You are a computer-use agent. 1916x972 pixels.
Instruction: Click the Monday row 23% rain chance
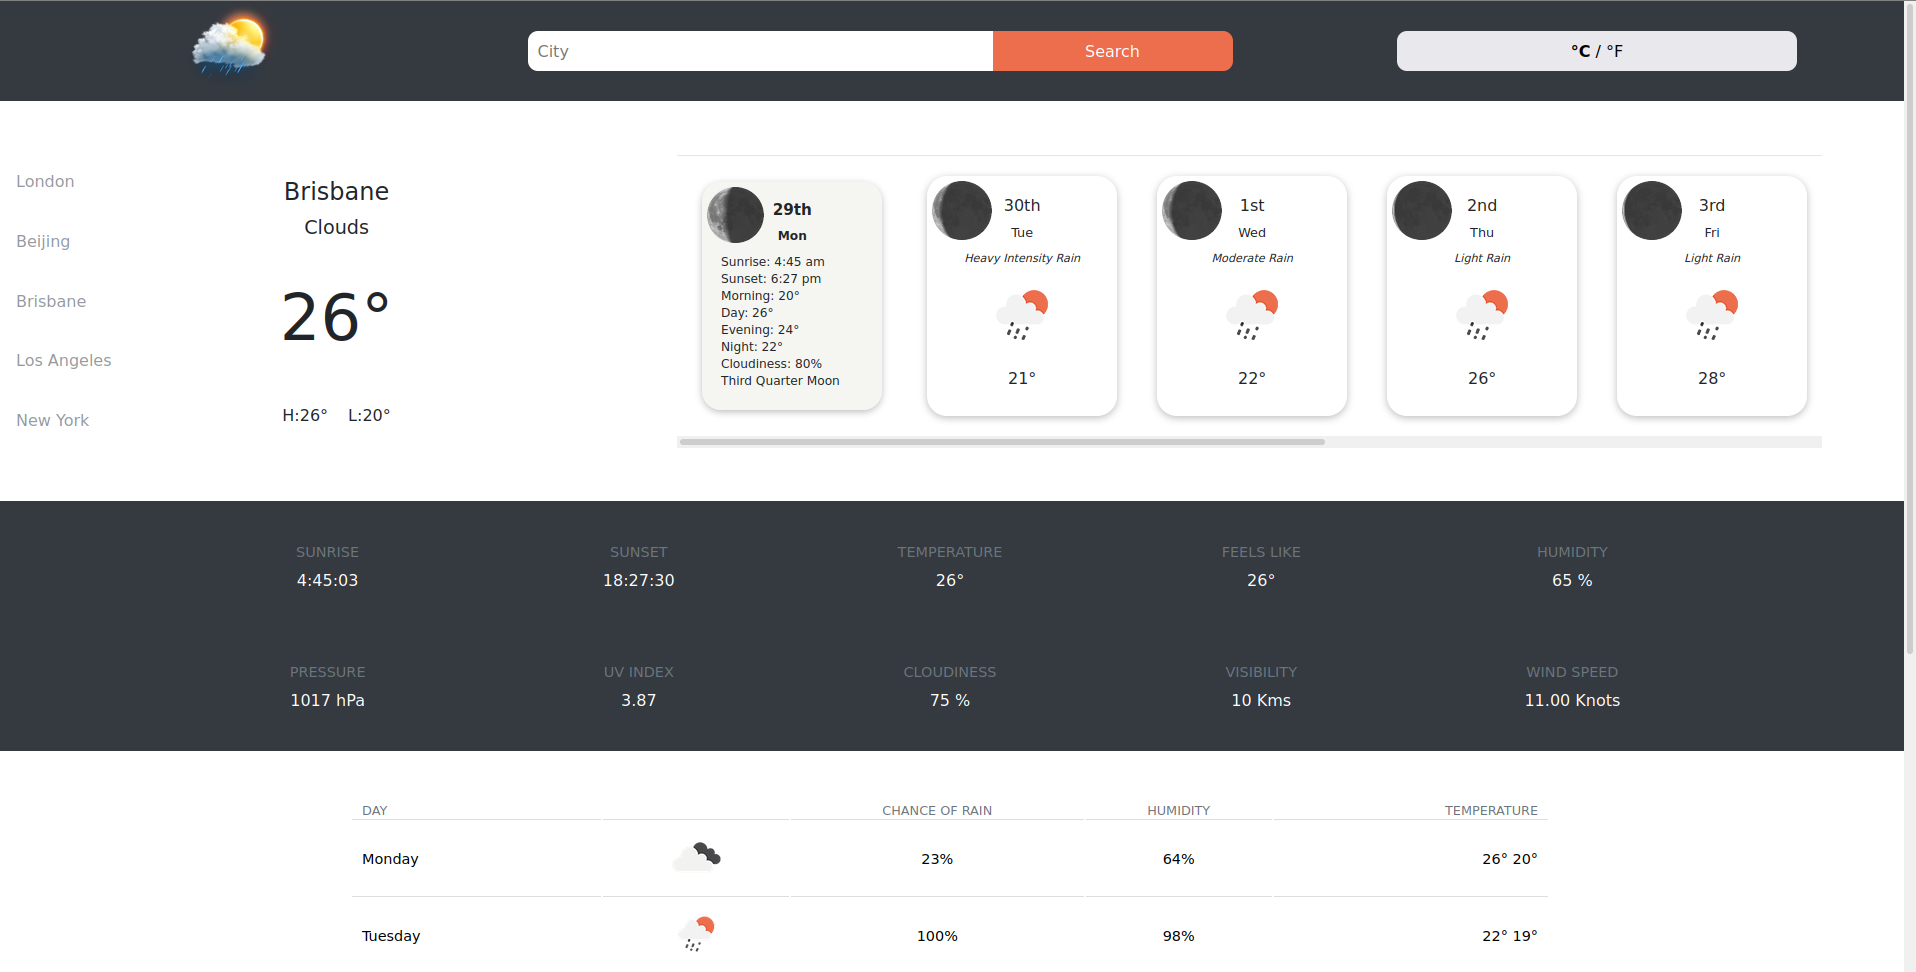[x=937, y=859]
